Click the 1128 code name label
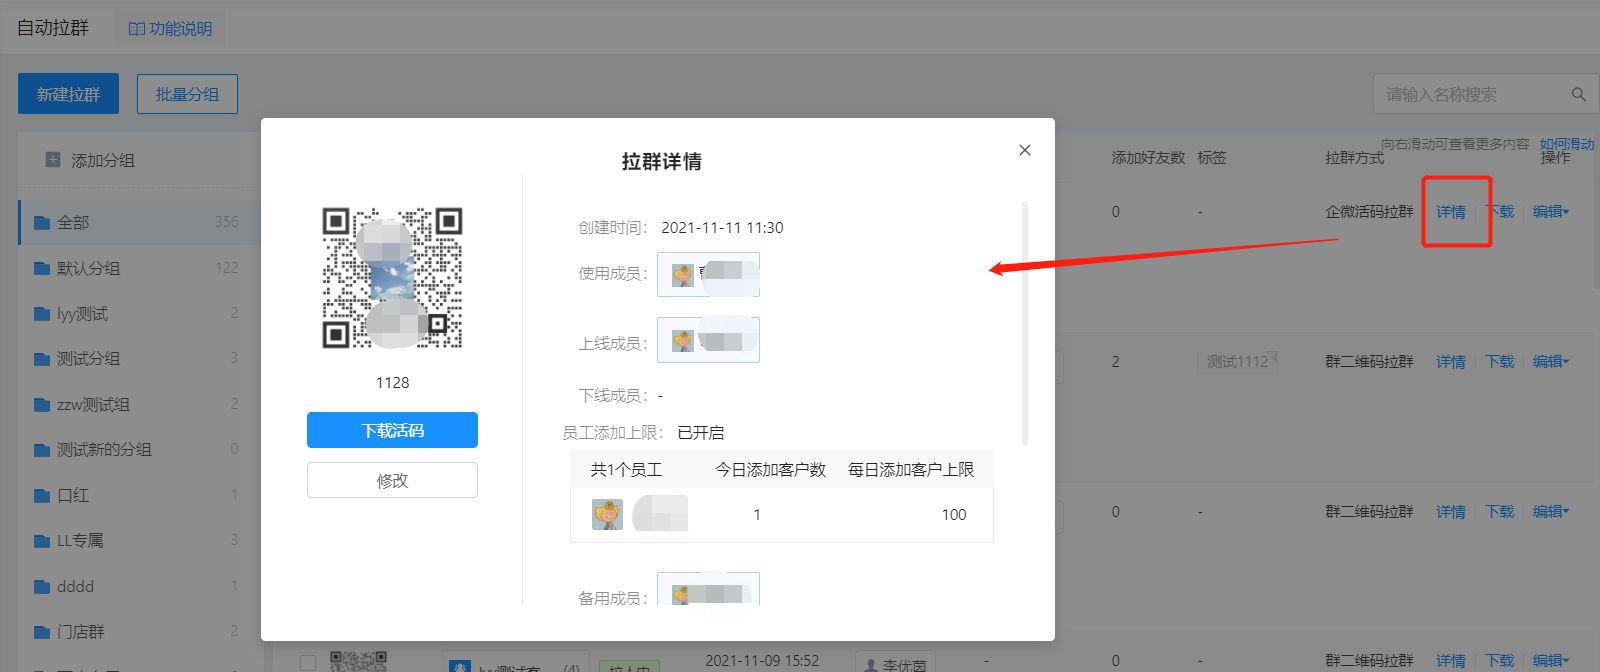Screen dimensions: 1600x672 click(392, 382)
